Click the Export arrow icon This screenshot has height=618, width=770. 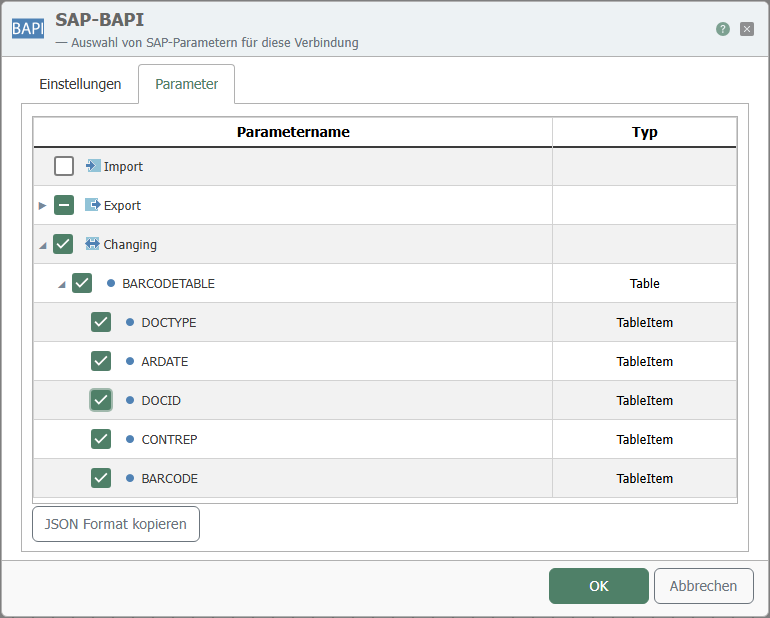coord(93,205)
